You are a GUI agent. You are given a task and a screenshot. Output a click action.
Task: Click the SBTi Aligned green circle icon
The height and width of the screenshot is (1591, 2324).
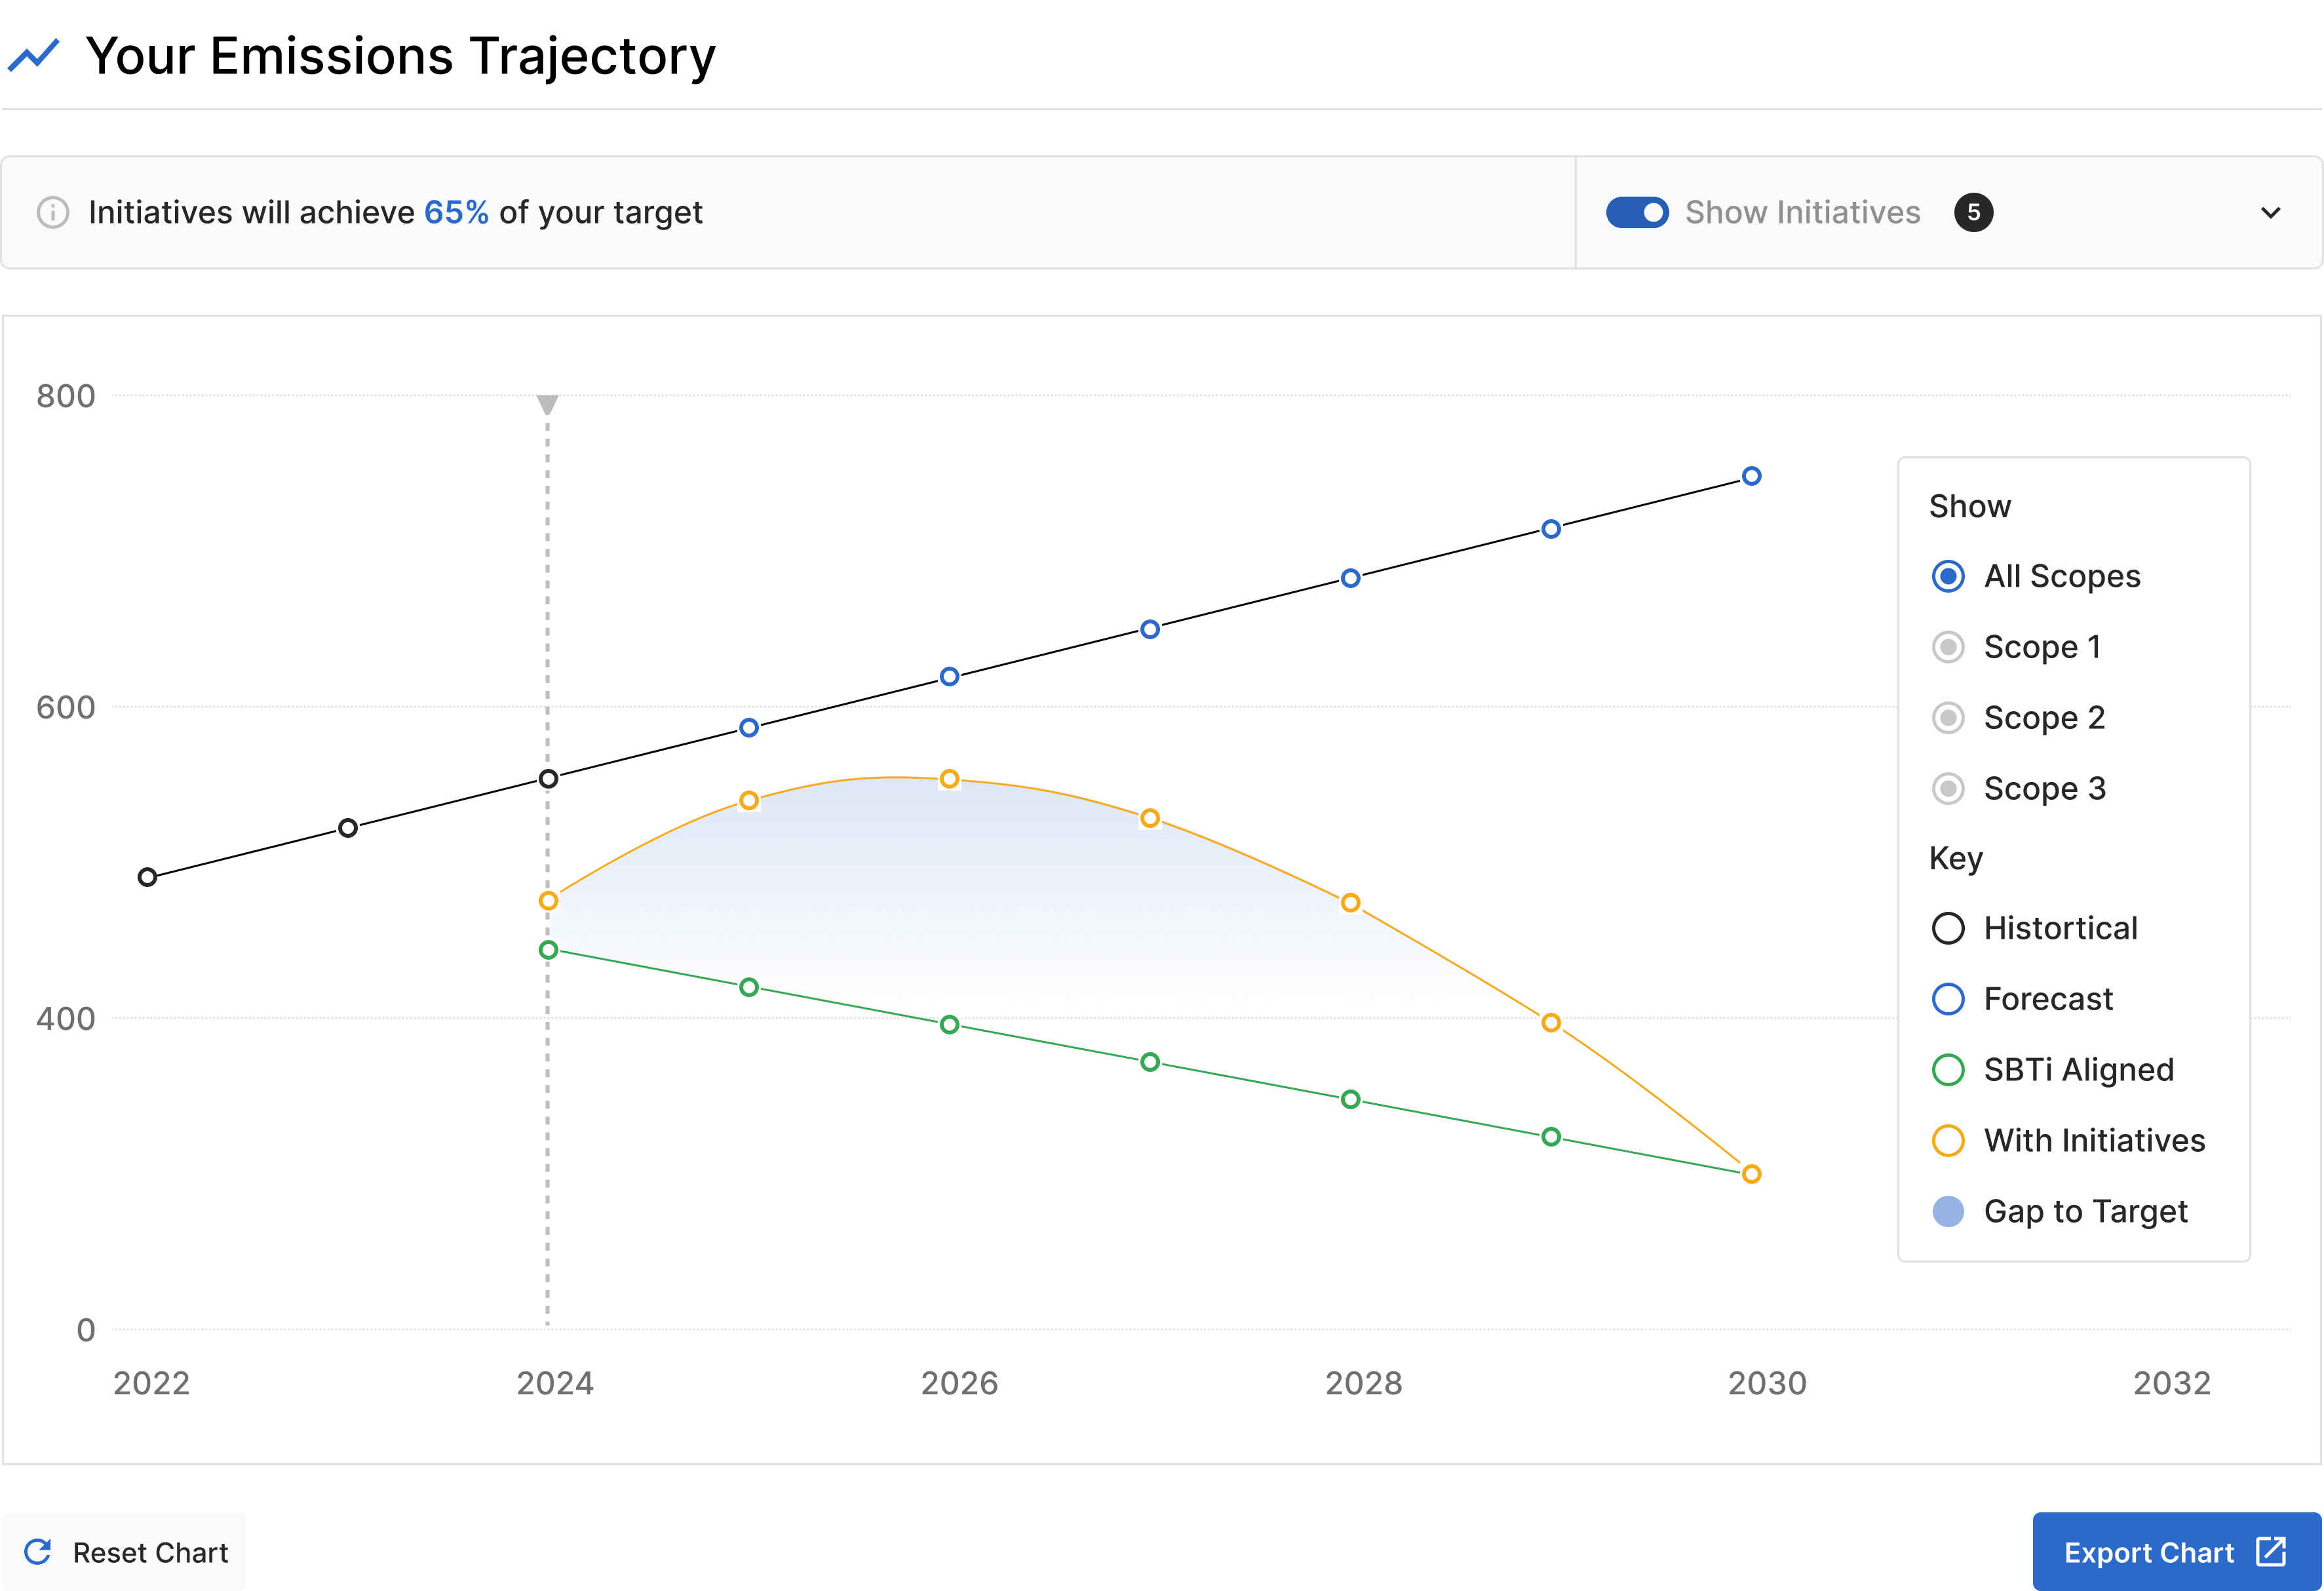[1947, 1070]
